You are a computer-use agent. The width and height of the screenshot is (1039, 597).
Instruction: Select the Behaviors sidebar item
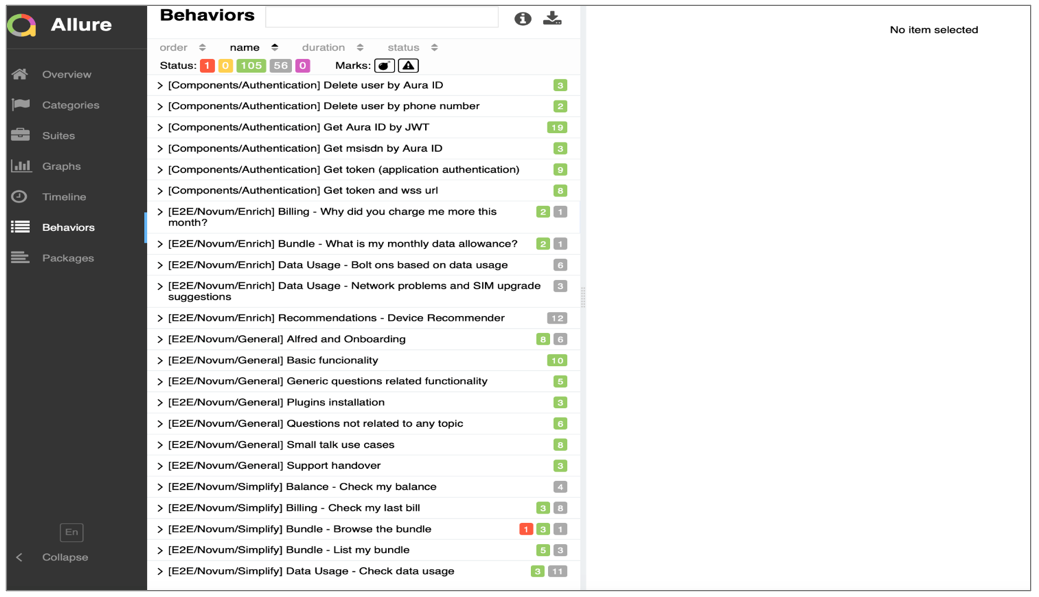coord(77,227)
